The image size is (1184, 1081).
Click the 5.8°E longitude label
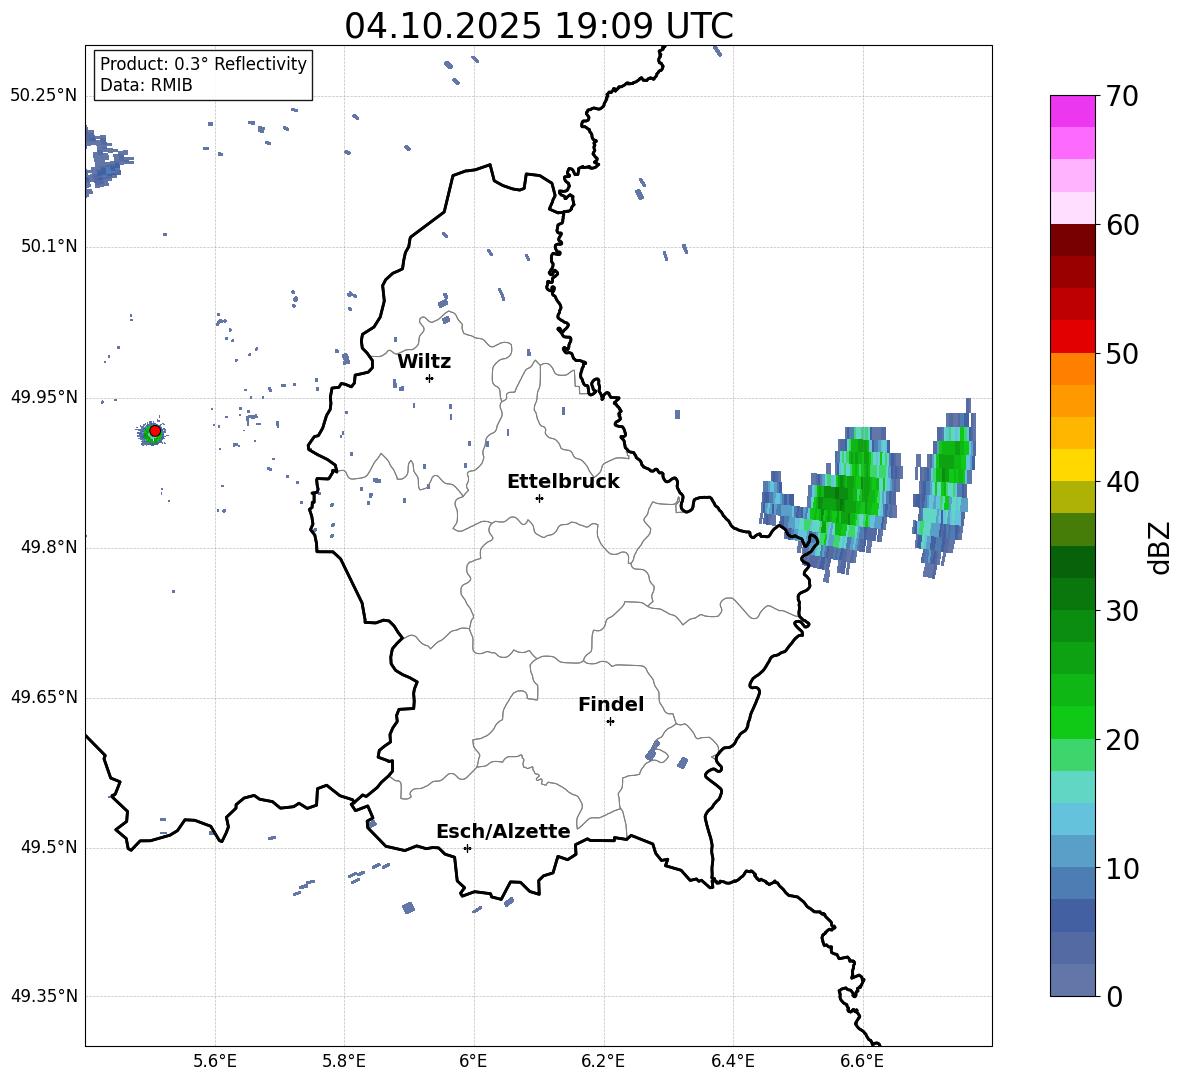pos(344,1061)
